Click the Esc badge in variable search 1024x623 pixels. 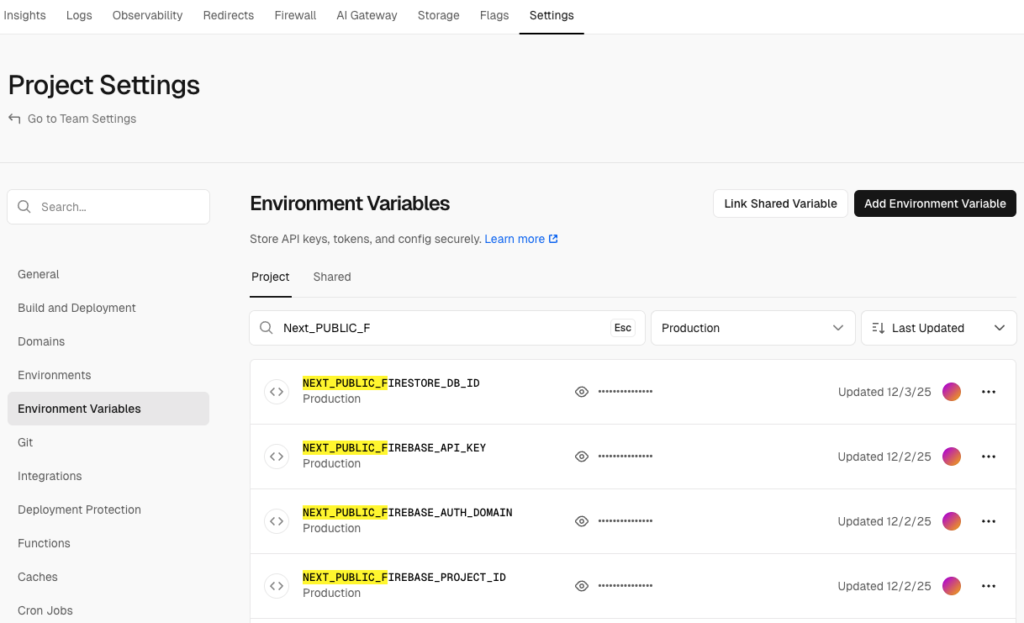622,328
